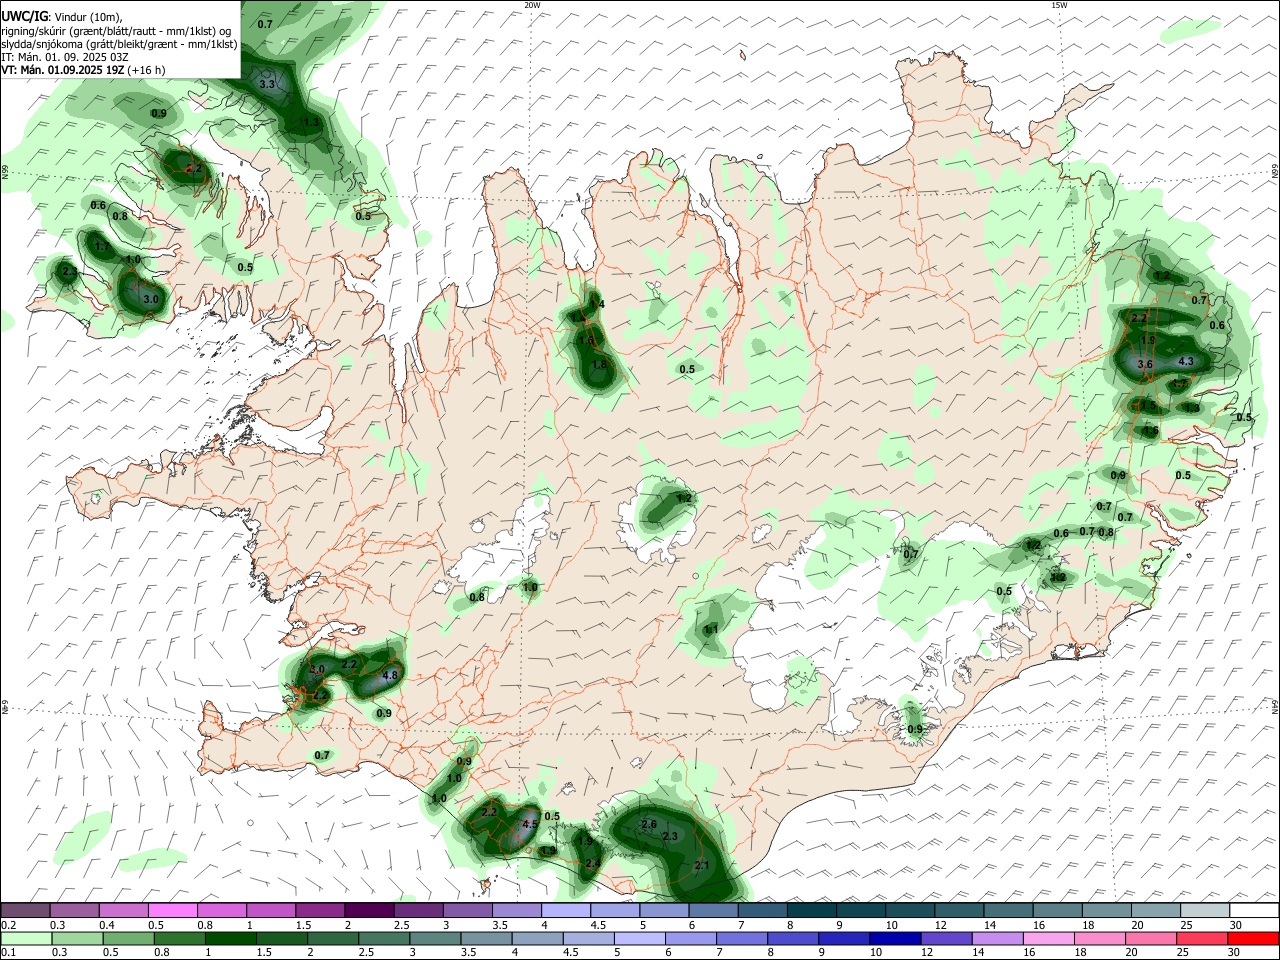
Task: Select the dark teal 8 swatch, upper legend
Action: (x=812, y=911)
